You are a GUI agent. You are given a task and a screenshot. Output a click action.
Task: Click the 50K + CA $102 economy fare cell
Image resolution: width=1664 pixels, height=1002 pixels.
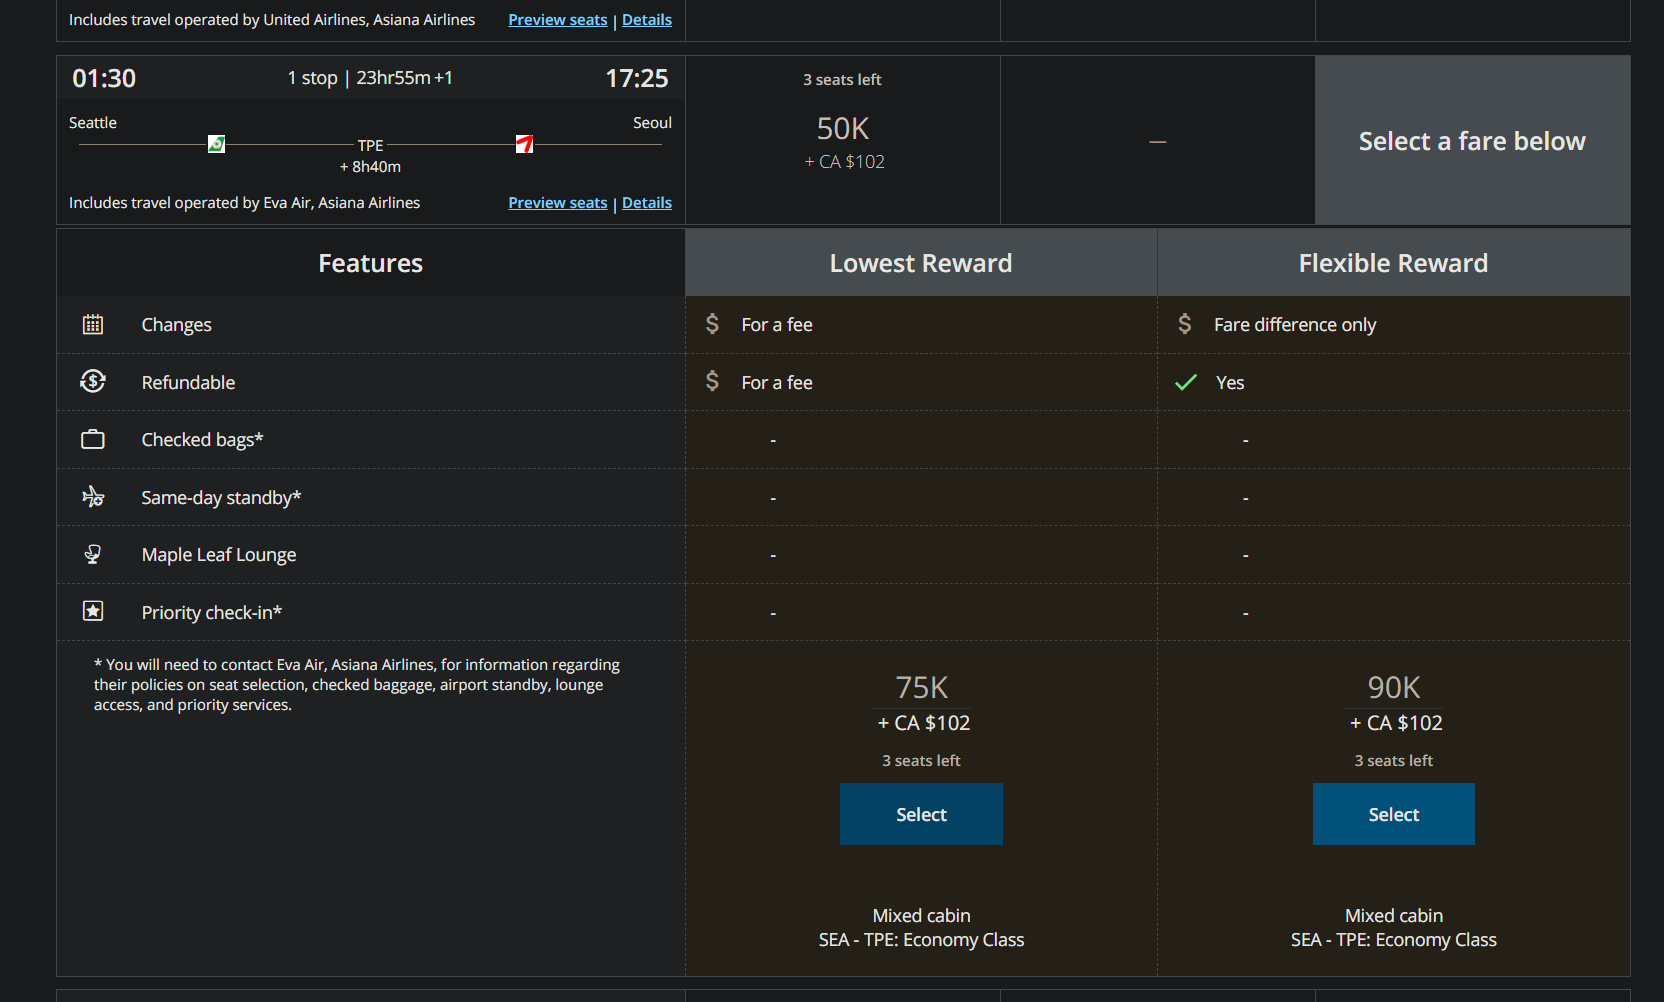click(843, 140)
